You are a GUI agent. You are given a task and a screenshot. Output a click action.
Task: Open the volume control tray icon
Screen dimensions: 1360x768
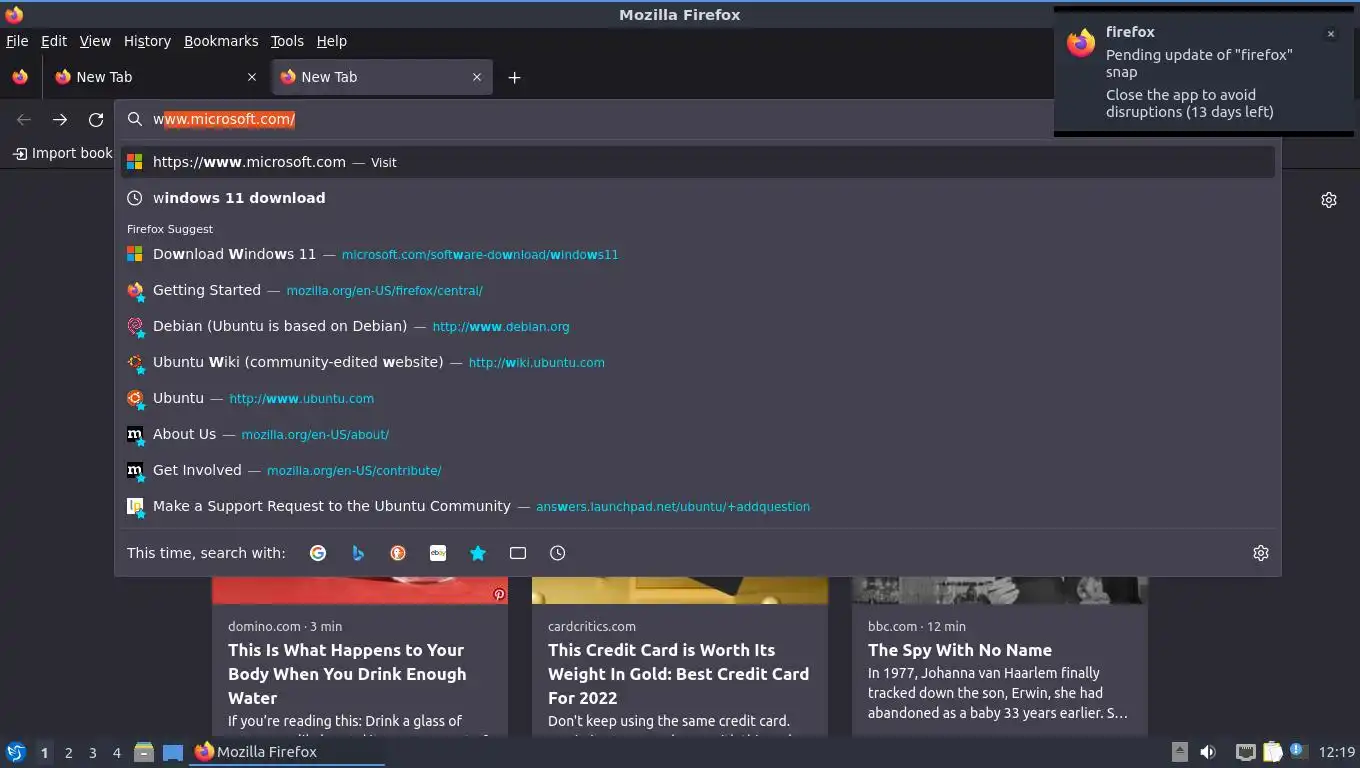(x=1208, y=752)
